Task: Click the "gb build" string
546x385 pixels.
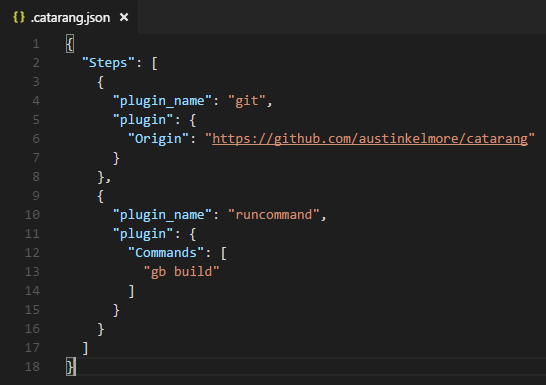Action: pyautogui.click(x=181, y=272)
